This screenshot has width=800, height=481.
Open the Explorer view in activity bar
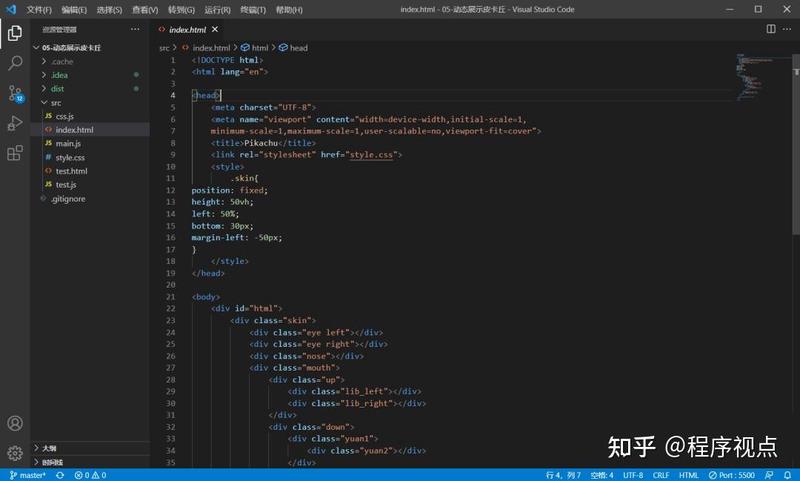15,33
